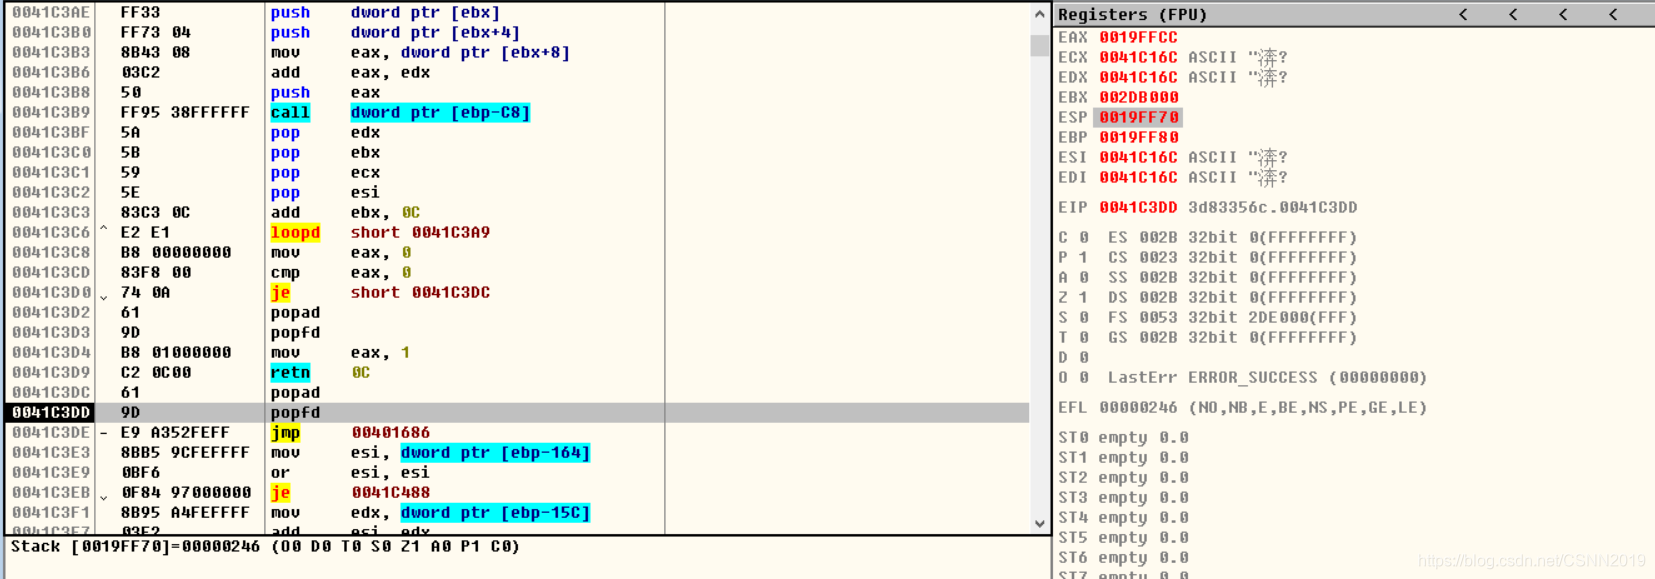This screenshot has height=579, width=1655.
Task: Click the D direction flag value
Action: (x=1084, y=357)
